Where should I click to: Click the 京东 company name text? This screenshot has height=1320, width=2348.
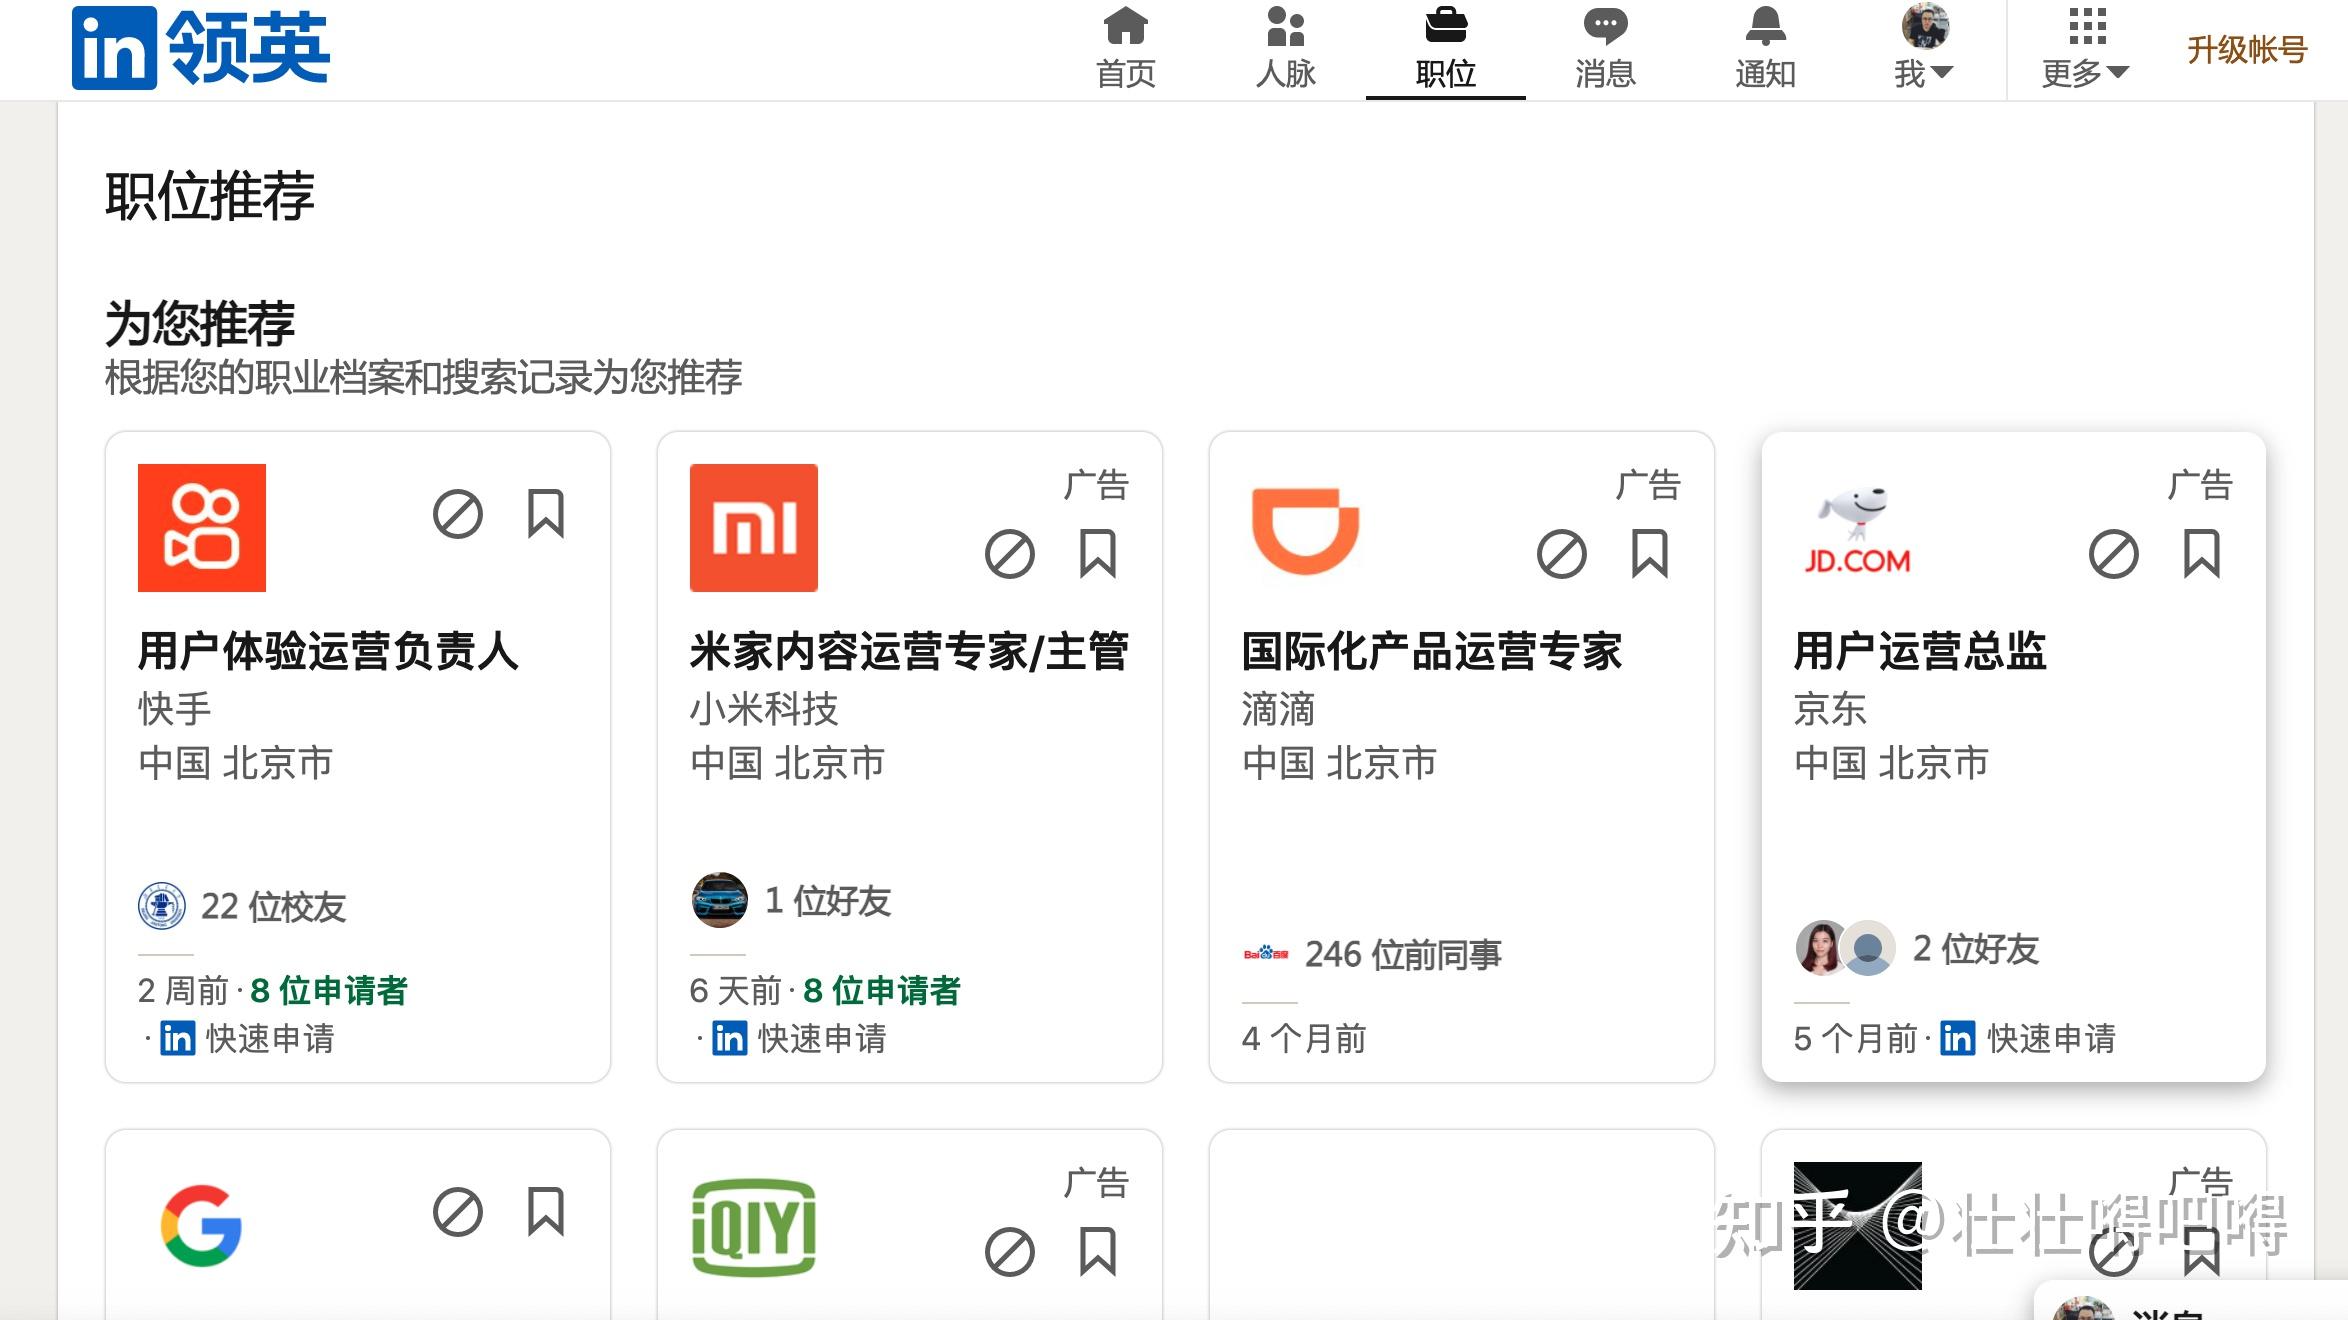tap(1830, 709)
